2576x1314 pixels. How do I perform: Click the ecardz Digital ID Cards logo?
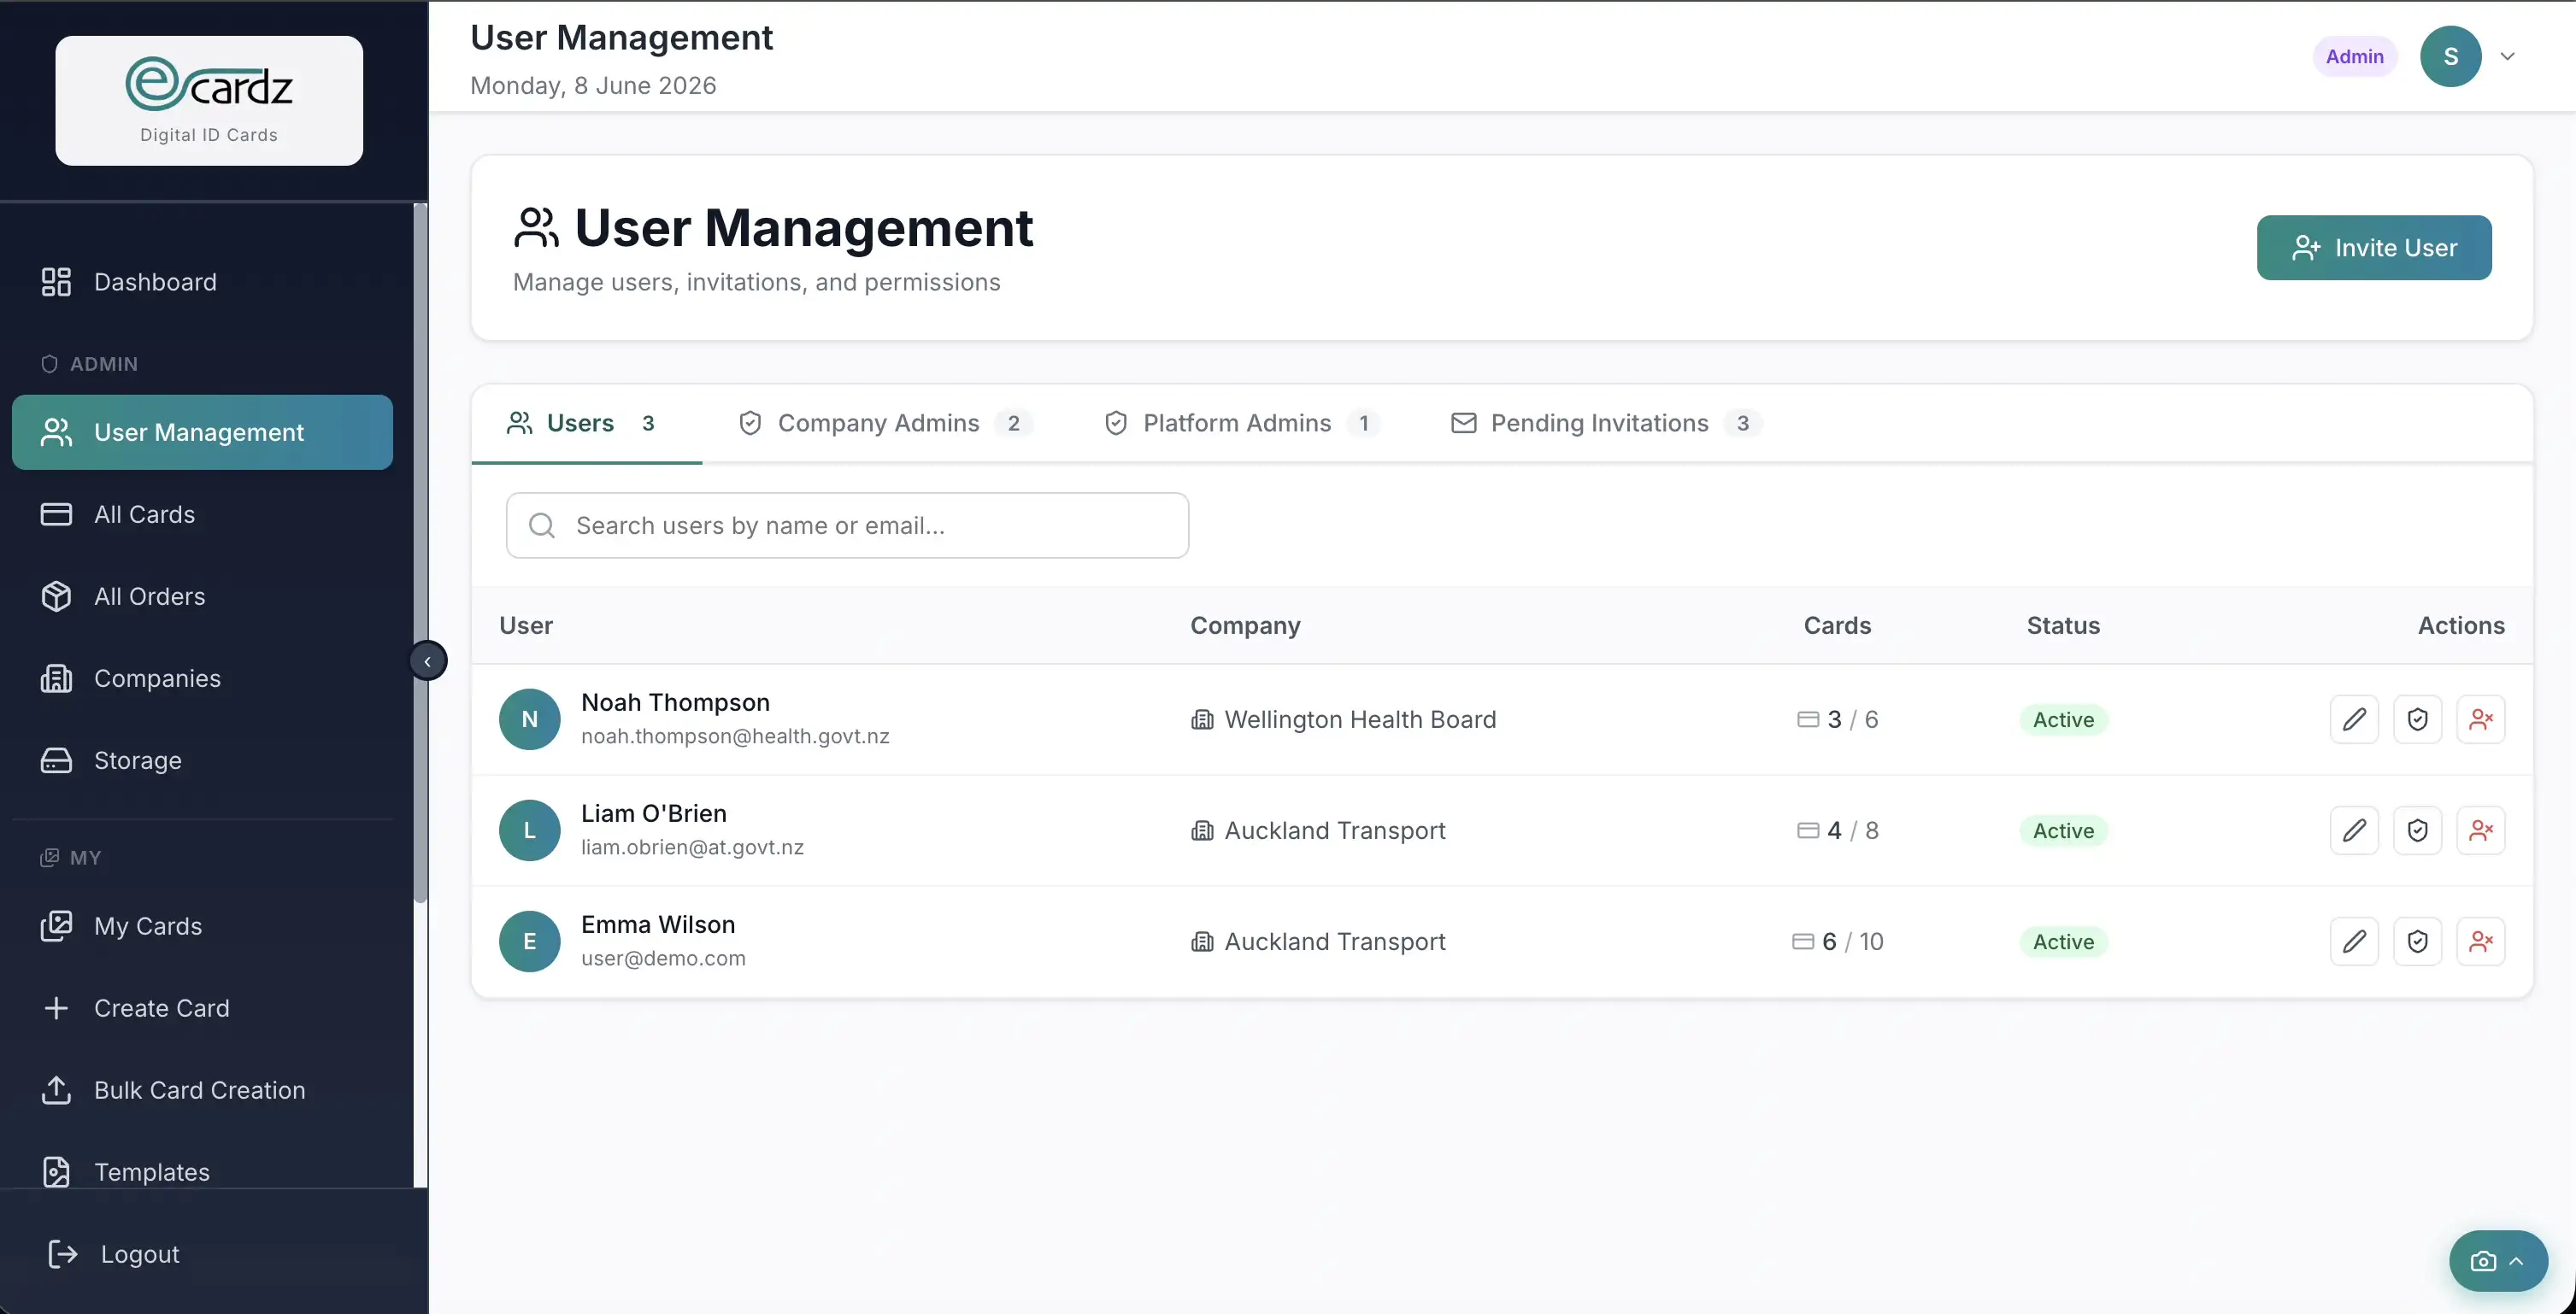coord(209,100)
